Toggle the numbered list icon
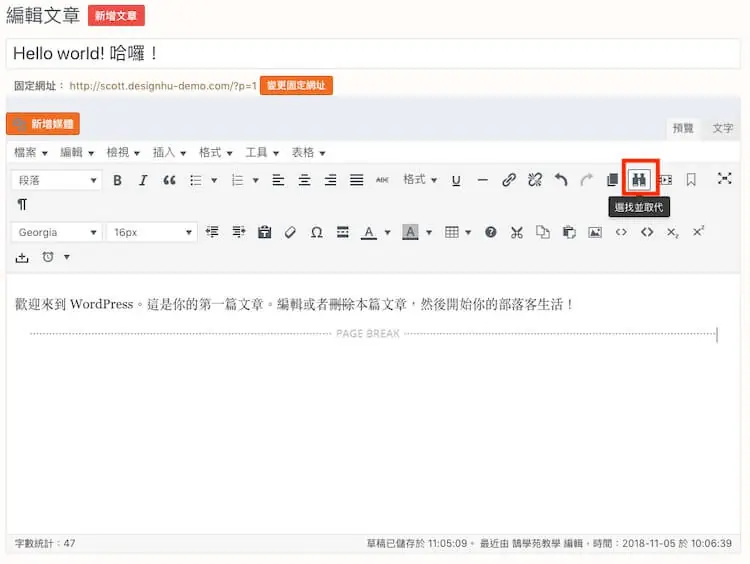 click(238, 180)
